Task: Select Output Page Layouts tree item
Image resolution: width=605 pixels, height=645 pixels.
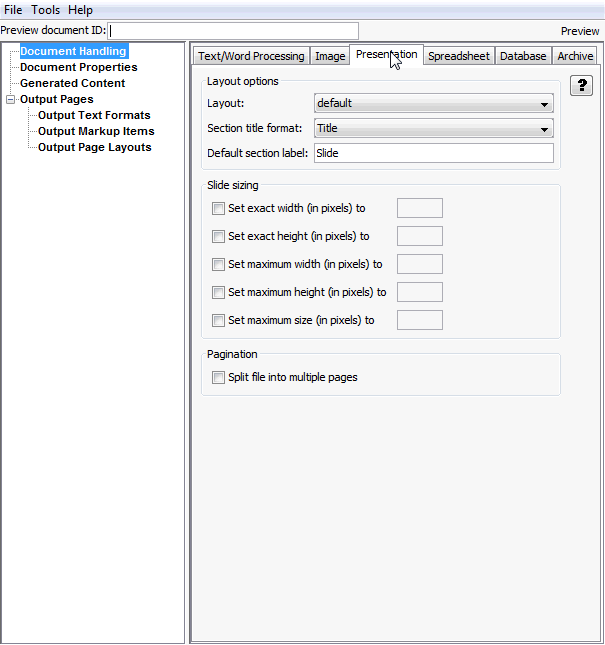Action: coord(95,148)
